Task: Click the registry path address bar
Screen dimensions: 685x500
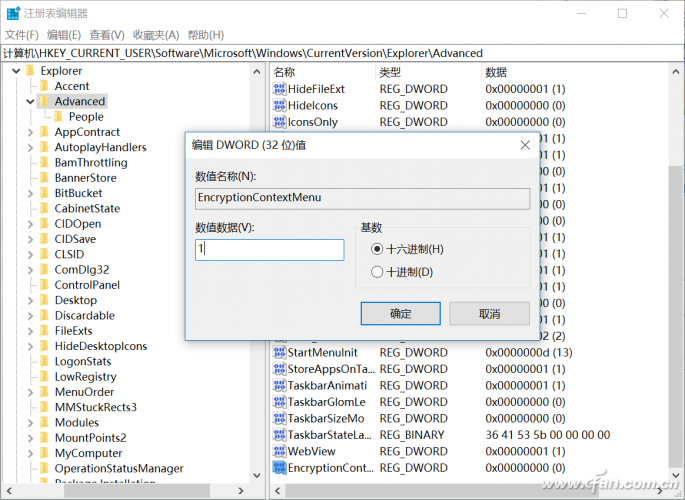Action: tap(342, 53)
